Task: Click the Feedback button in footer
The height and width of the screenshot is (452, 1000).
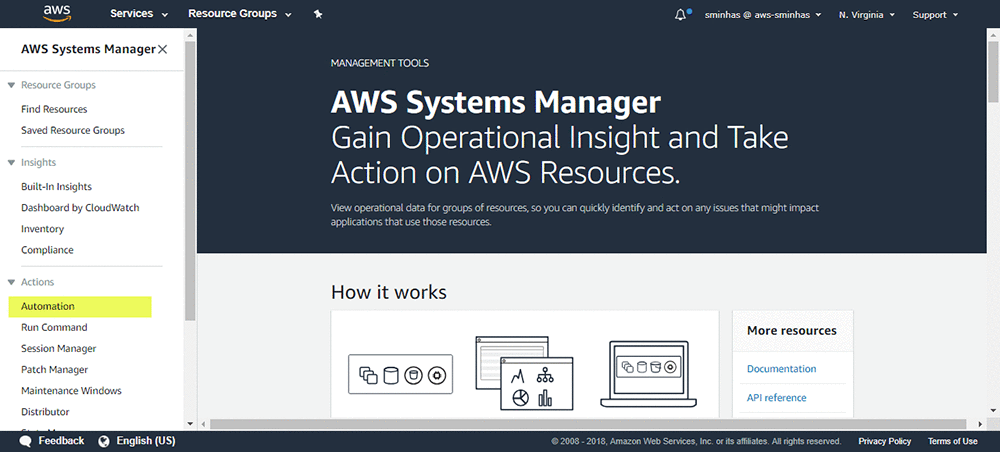Action: click(x=61, y=441)
